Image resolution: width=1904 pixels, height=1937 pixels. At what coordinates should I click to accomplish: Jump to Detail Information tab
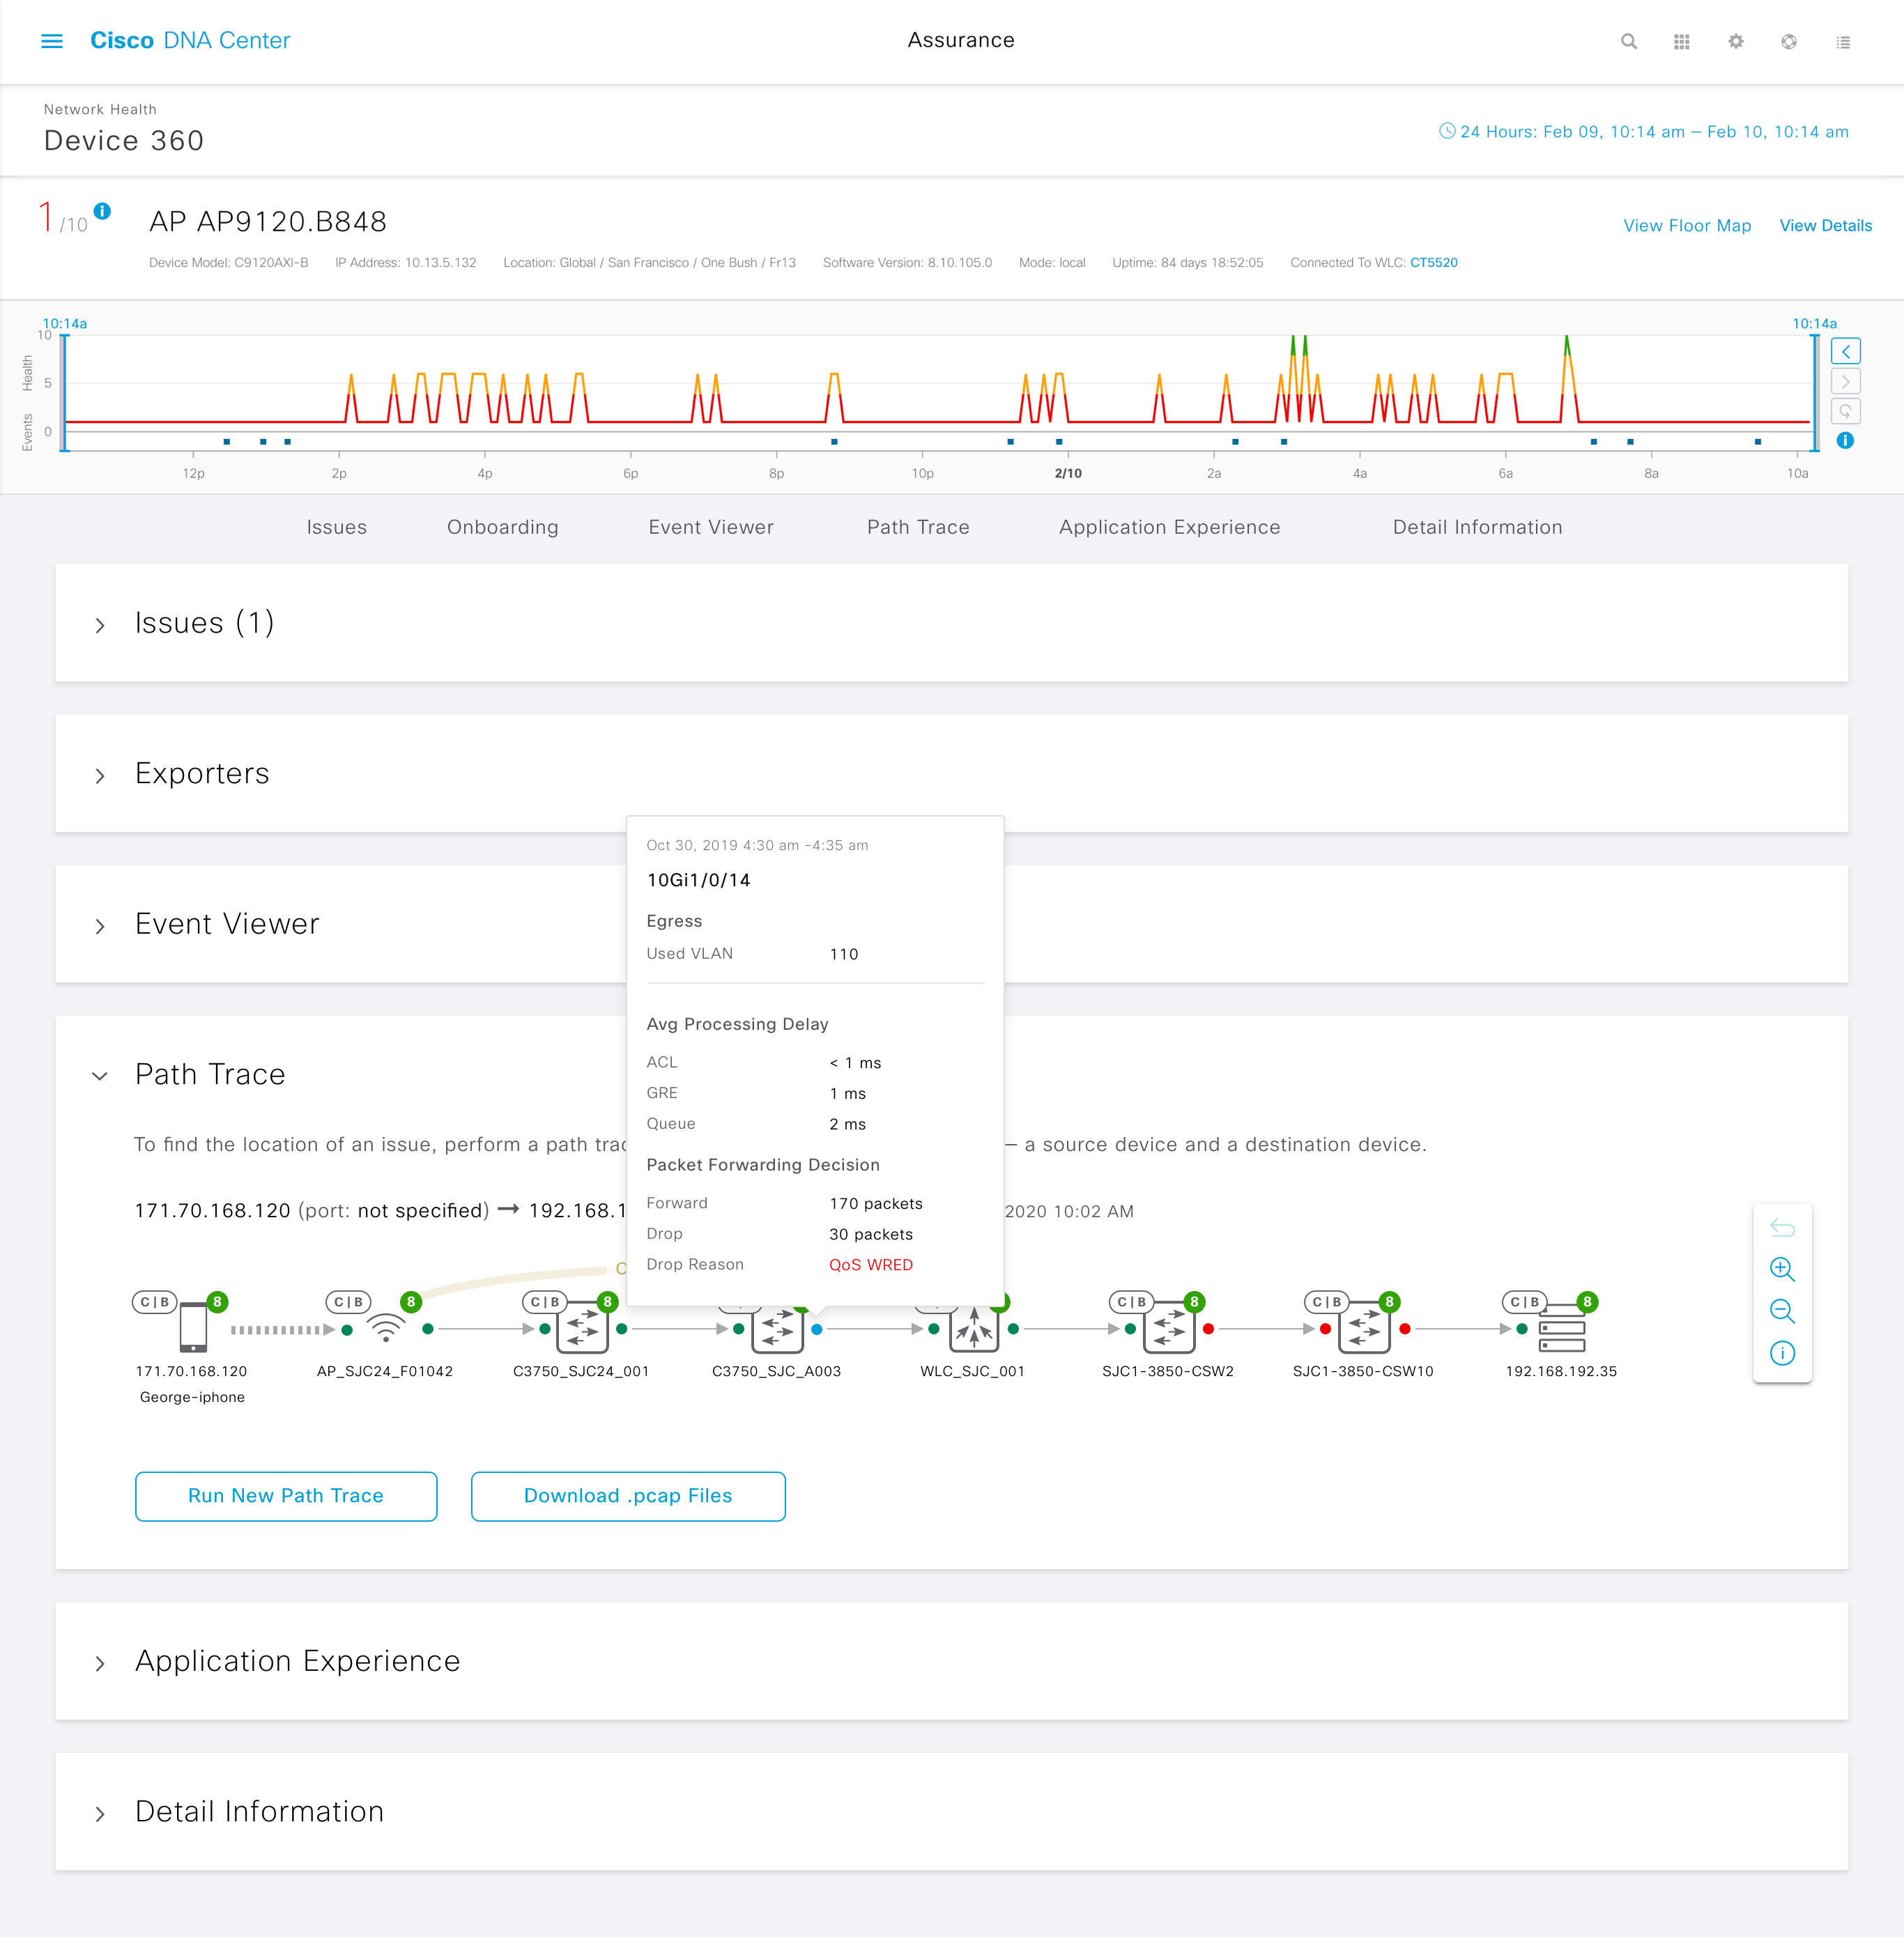coord(1477,527)
